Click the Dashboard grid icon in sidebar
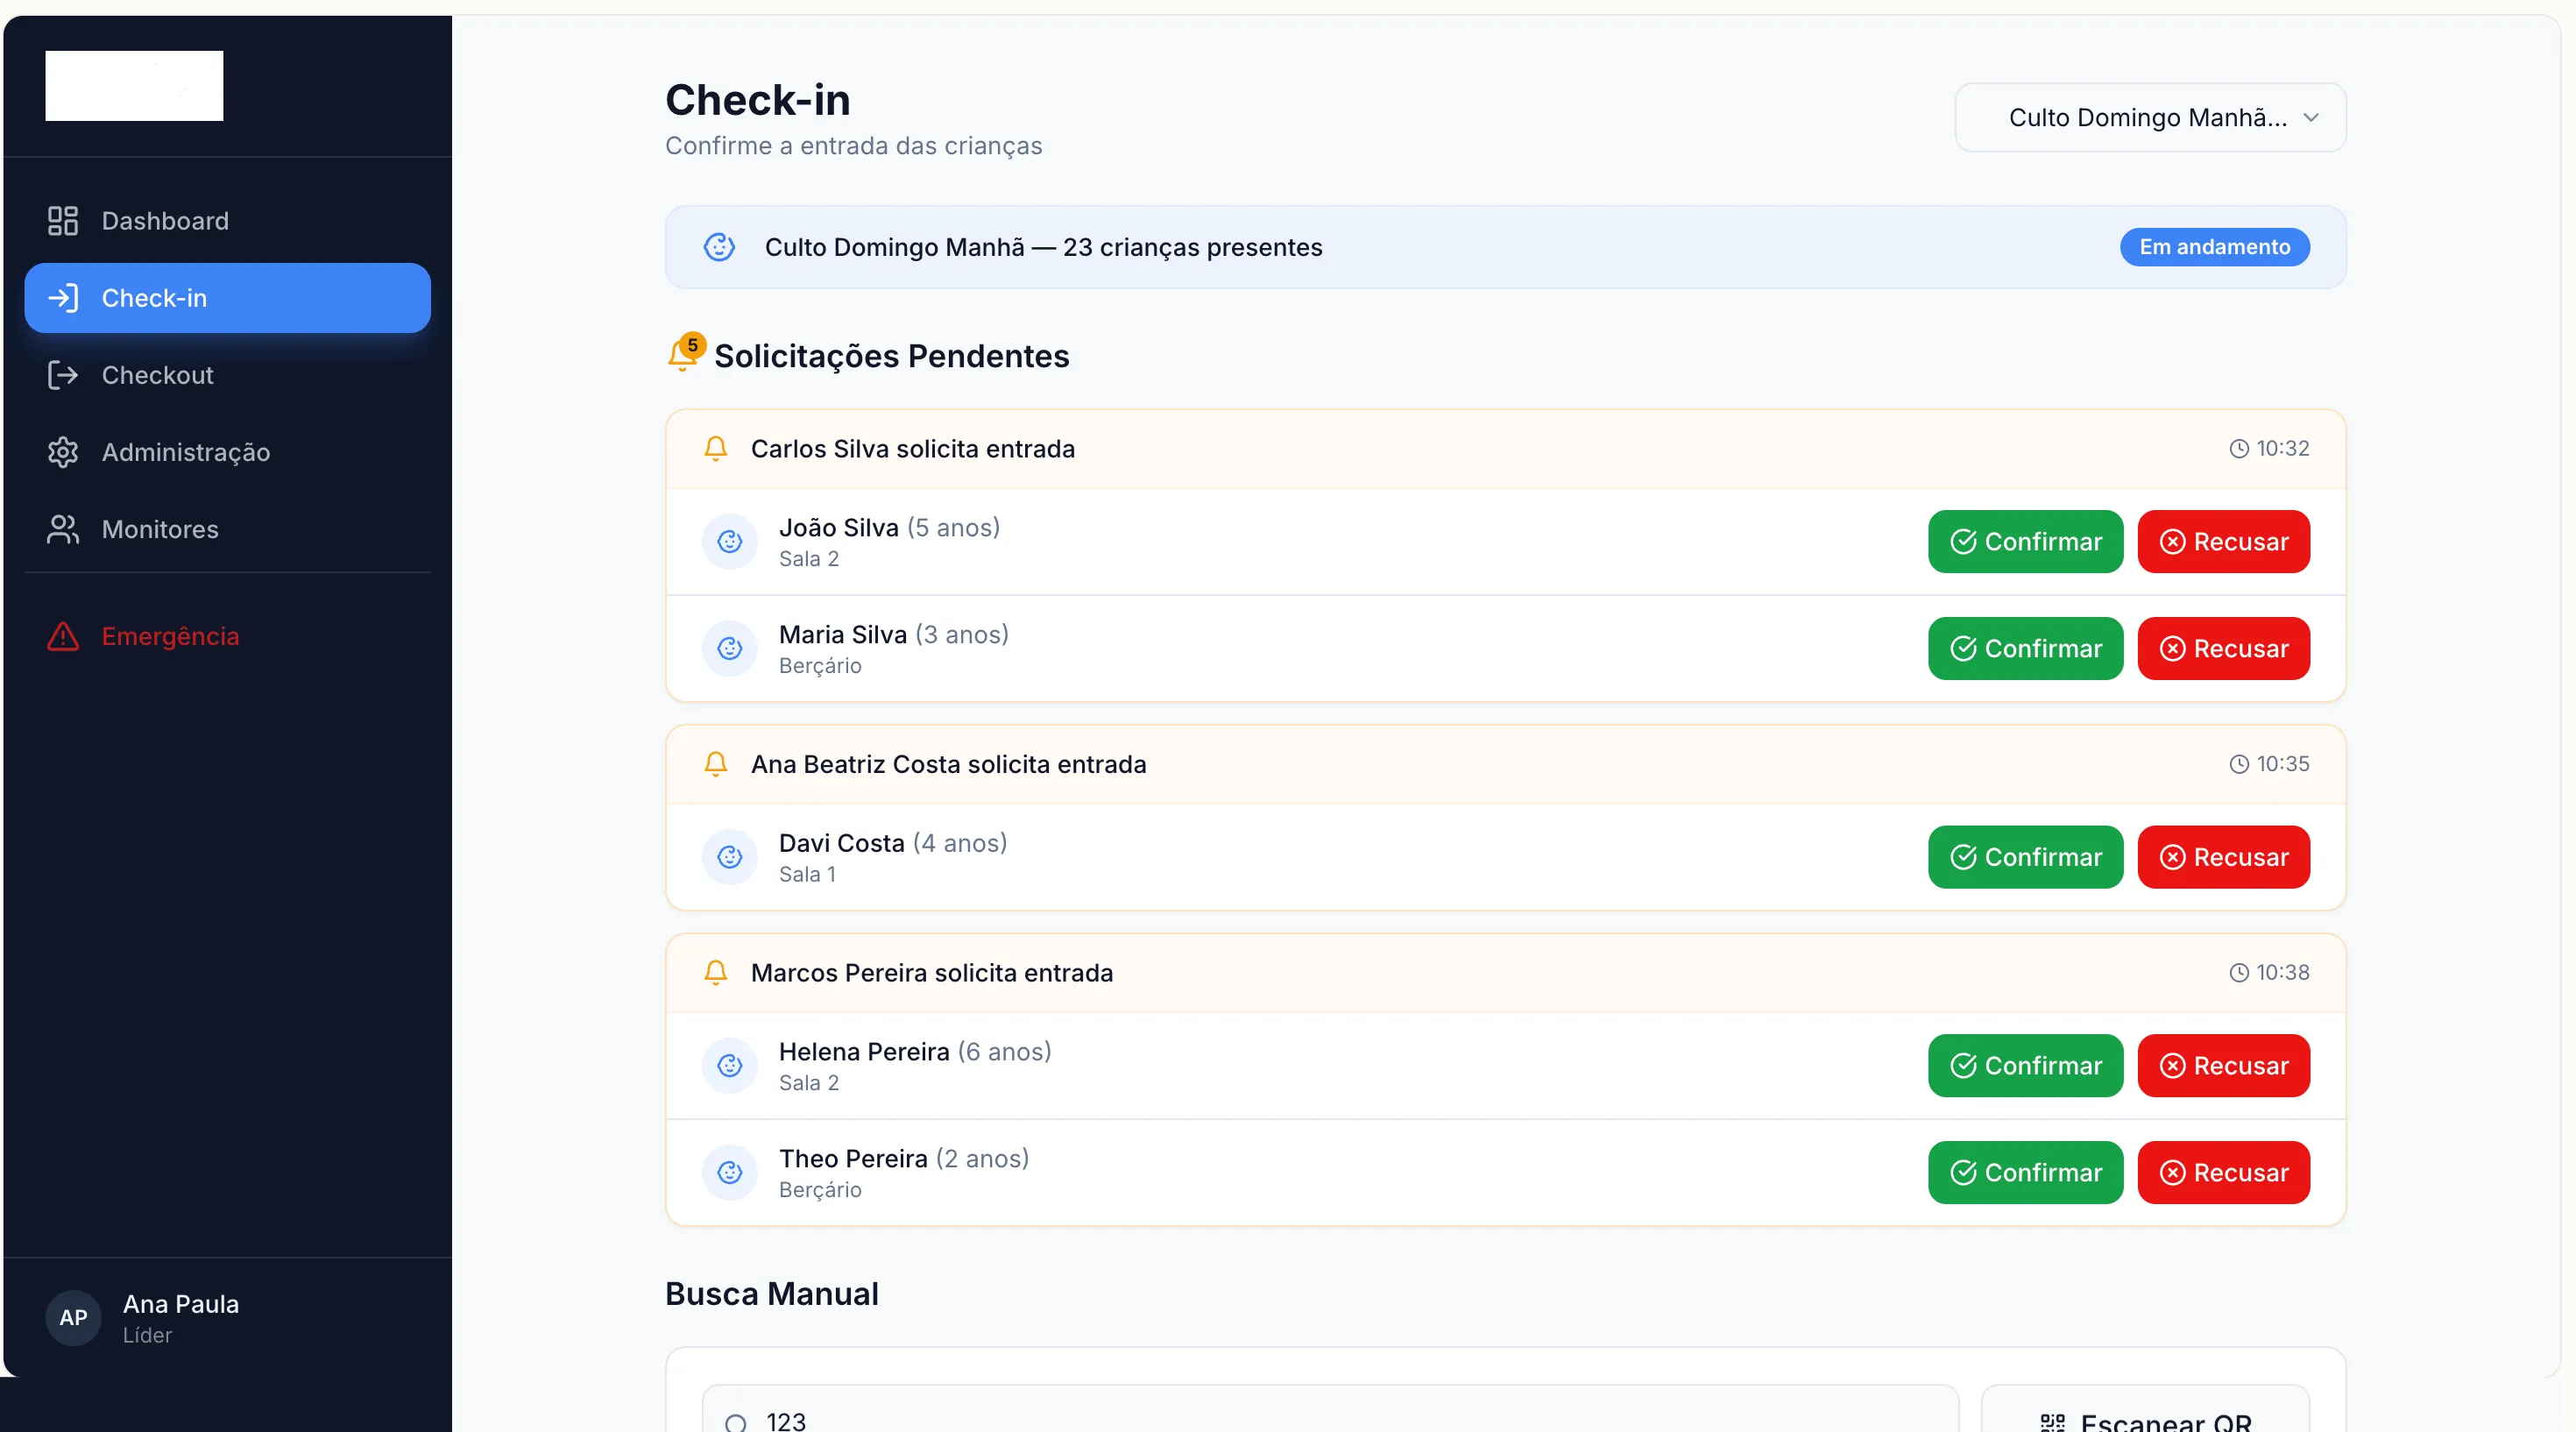 tap(63, 221)
